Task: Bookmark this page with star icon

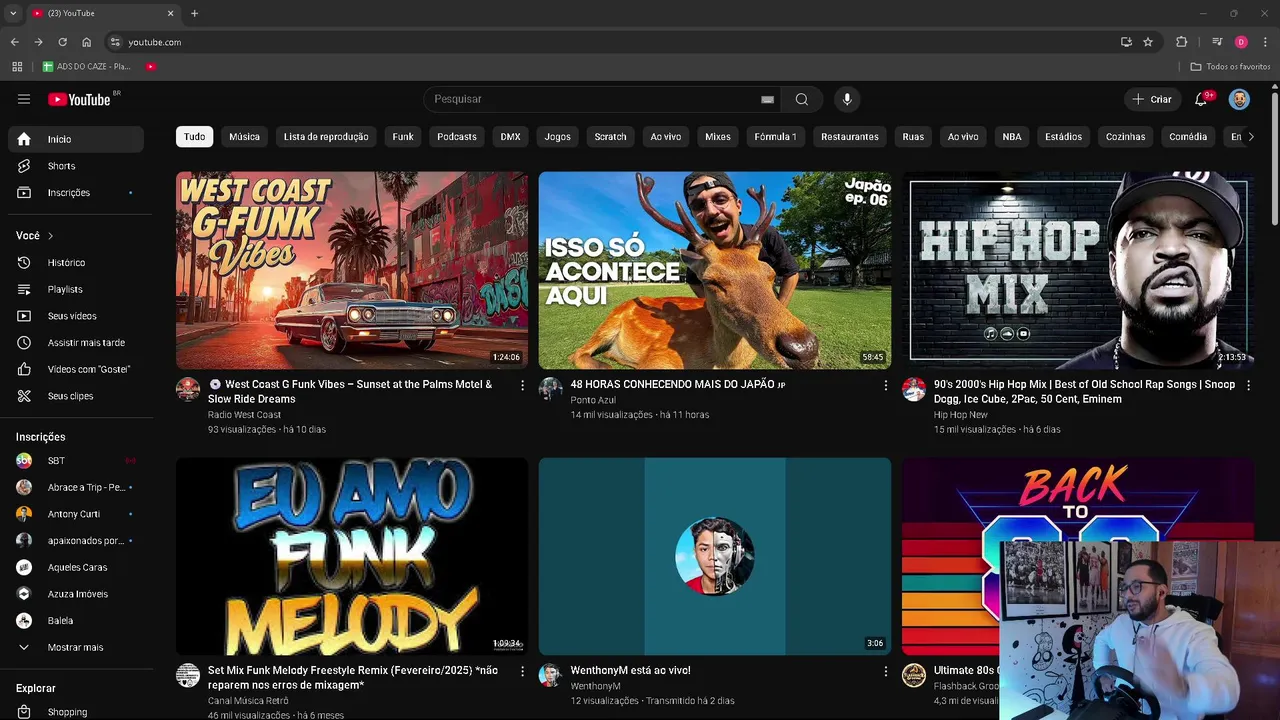Action: coord(1148,42)
